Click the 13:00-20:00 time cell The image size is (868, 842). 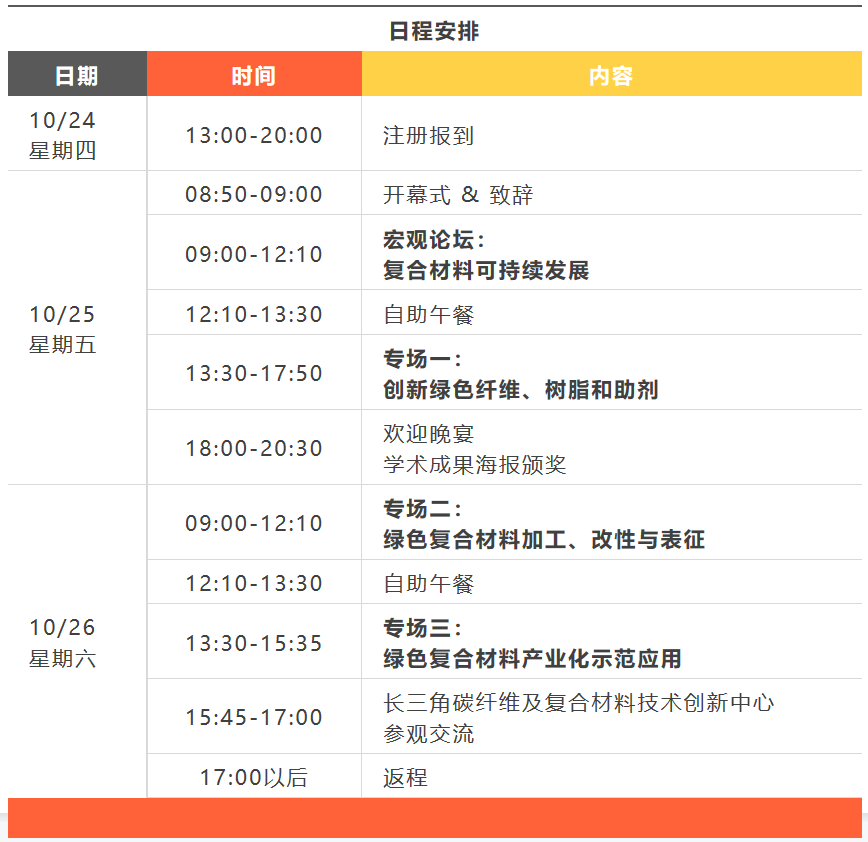pyautogui.click(x=254, y=135)
